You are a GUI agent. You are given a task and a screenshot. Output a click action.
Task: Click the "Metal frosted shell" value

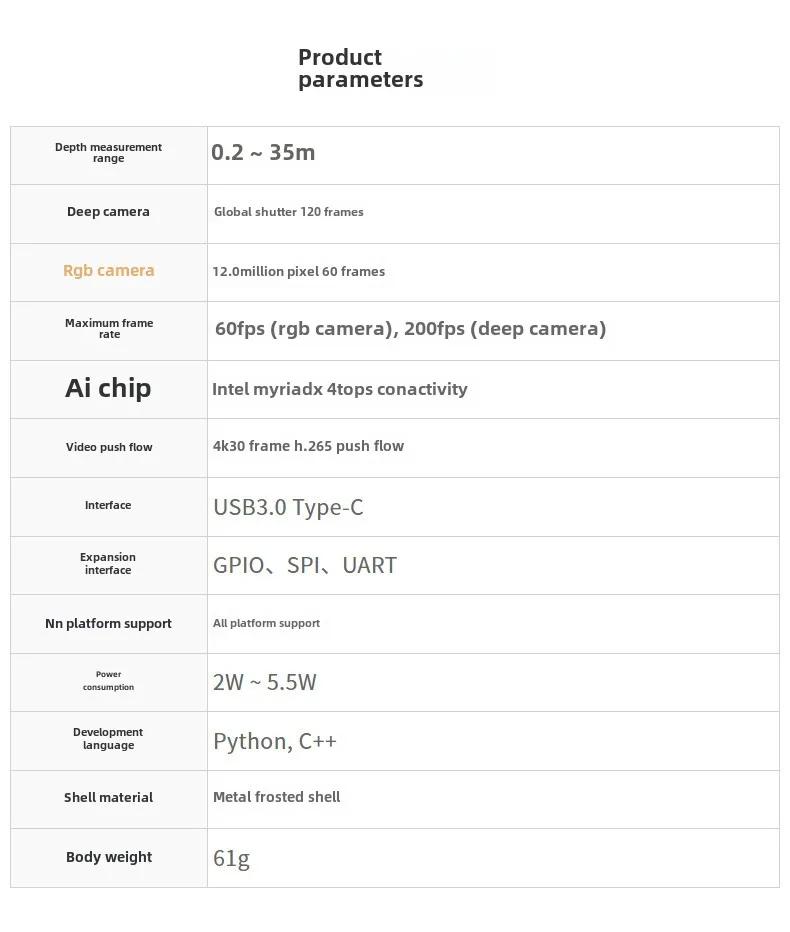(x=276, y=797)
